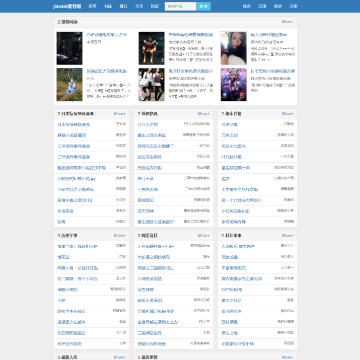This screenshot has width=360, height=360.
Task: Click More+ in first middle category panel
Action: [x=204, y=114]
